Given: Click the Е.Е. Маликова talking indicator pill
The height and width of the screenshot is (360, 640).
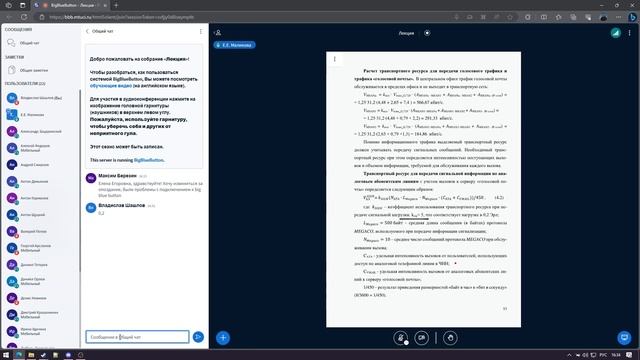Looking at the screenshot, I should (234, 45).
